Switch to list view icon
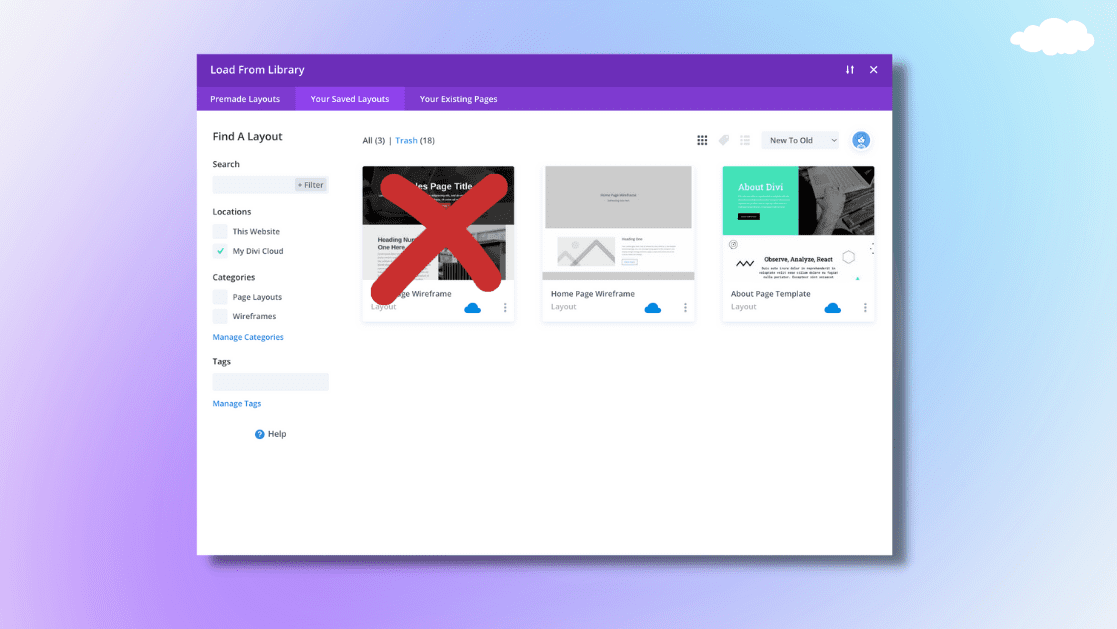The height and width of the screenshot is (629, 1117). pos(745,141)
